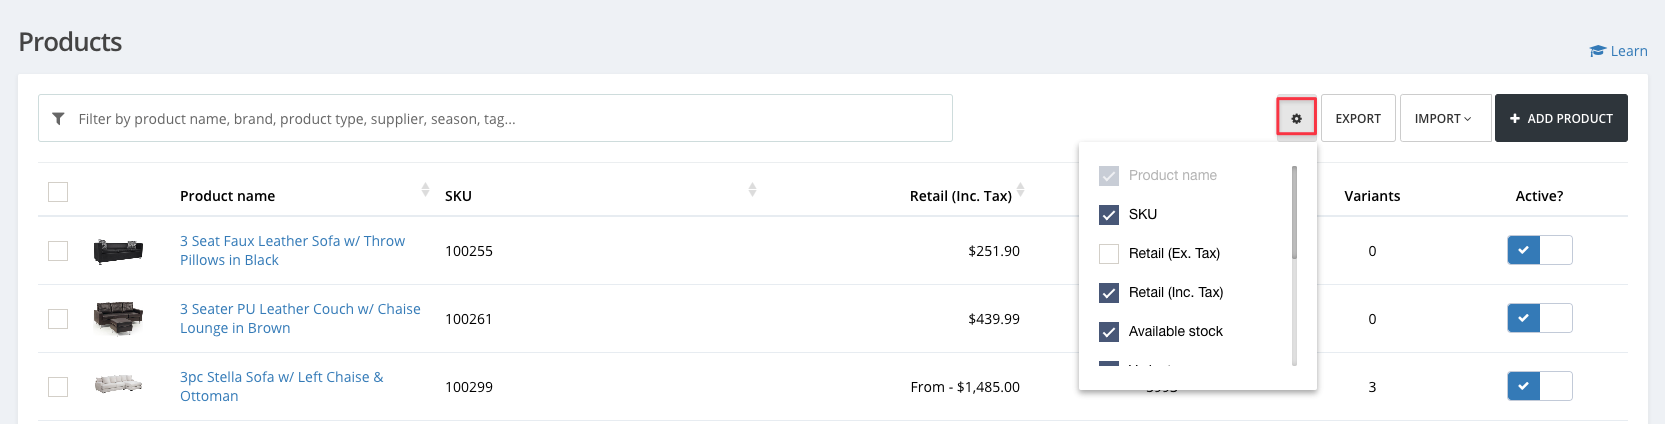Uncheck the SKU column checkbox
1665x424 pixels.
(1109, 214)
